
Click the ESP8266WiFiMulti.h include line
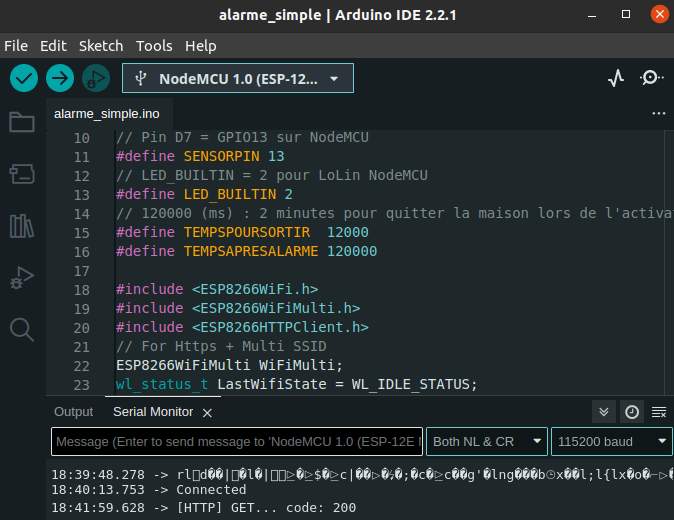pos(238,309)
